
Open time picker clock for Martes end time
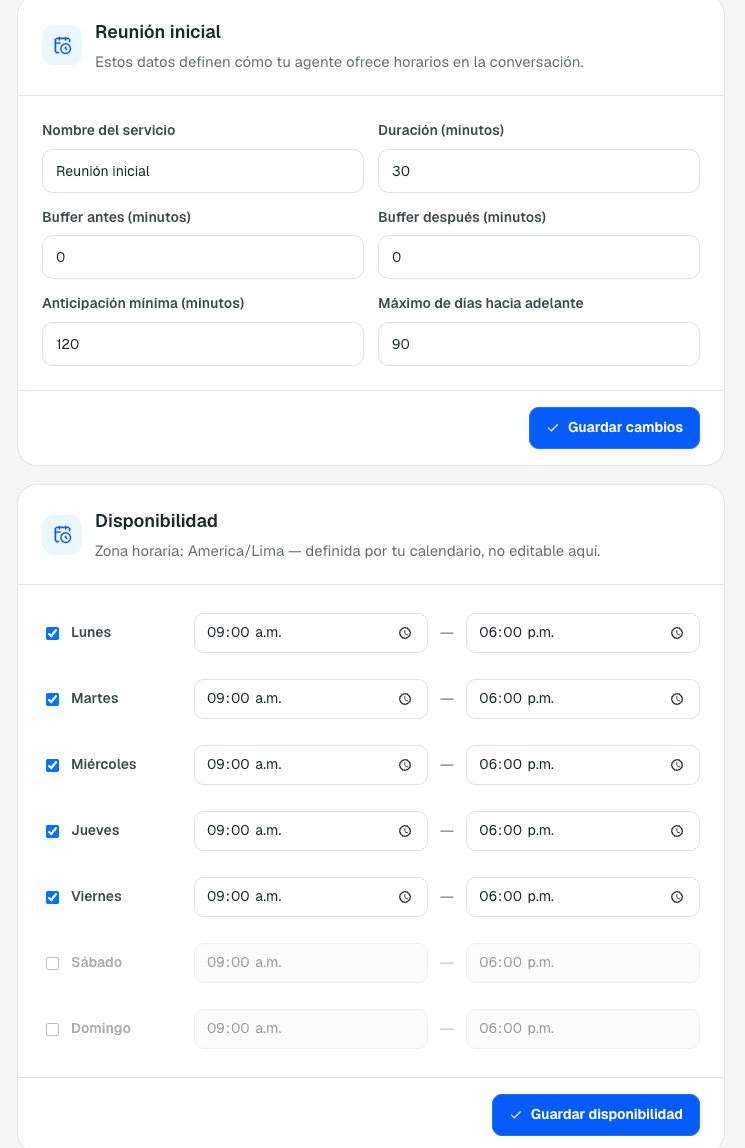pyautogui.click(x=677, y=699)
